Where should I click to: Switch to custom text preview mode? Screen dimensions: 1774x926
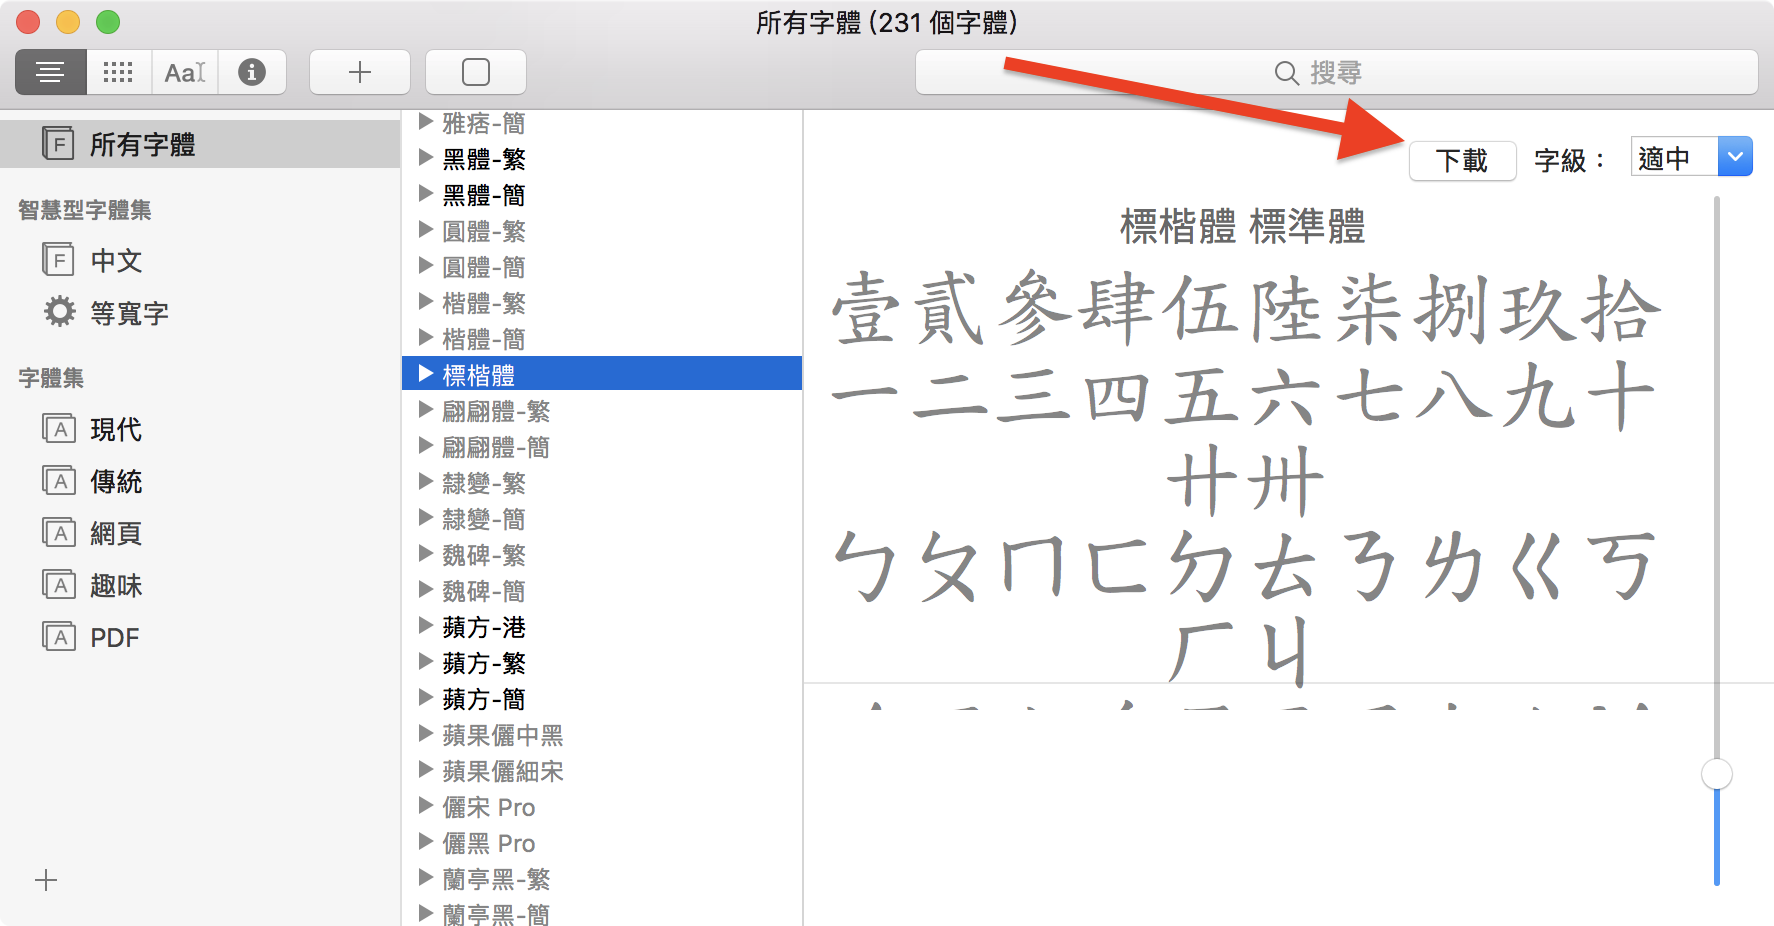click(x=185, y=72)
